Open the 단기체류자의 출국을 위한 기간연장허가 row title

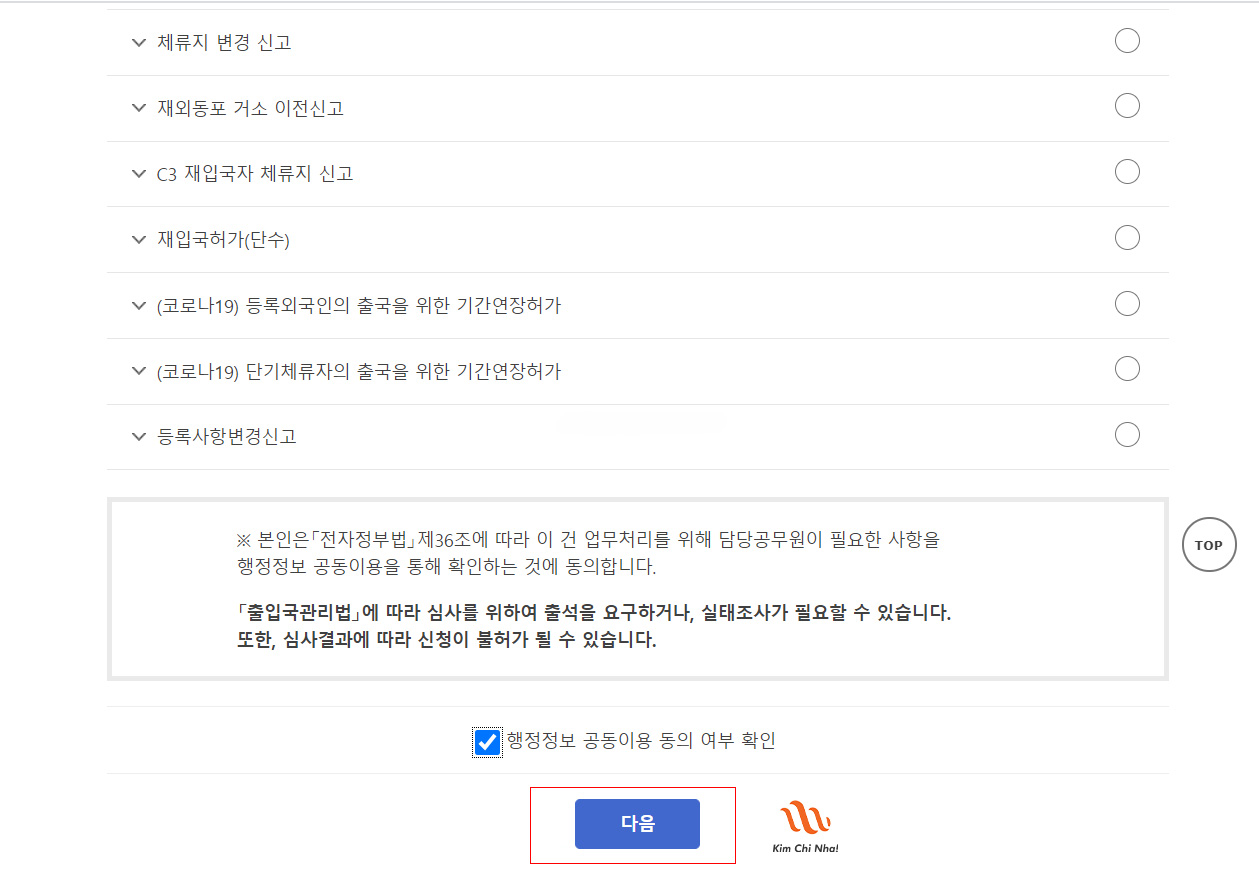click(x=359, y=372)
